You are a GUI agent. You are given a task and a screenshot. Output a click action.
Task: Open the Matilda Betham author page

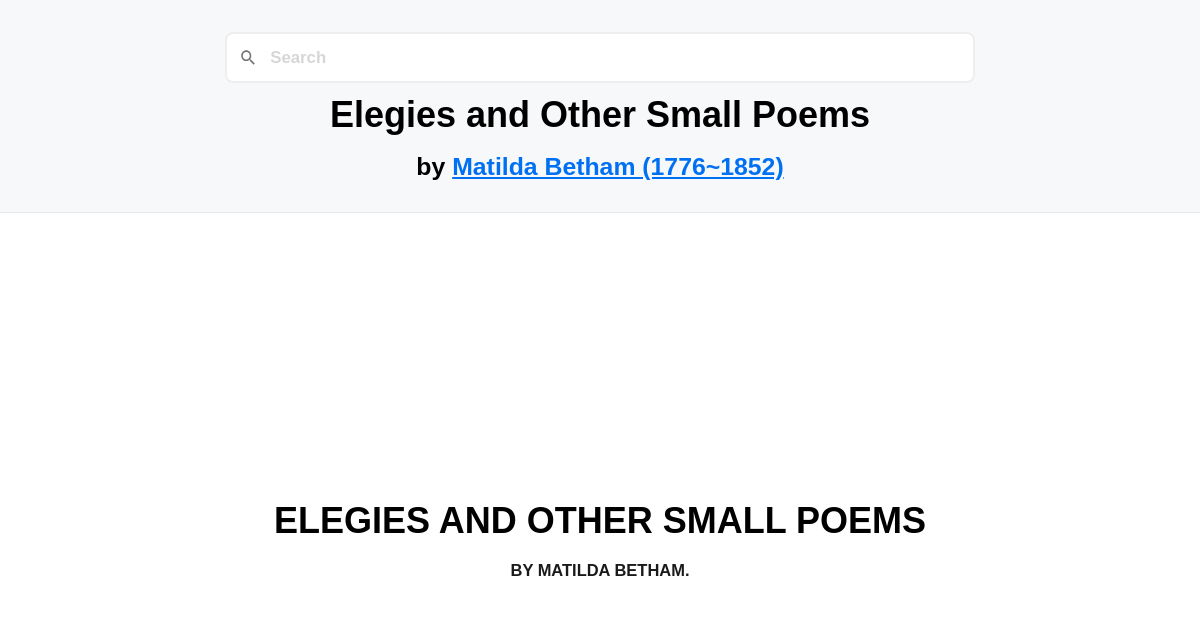pyautogui.click(x=617, y=167)
